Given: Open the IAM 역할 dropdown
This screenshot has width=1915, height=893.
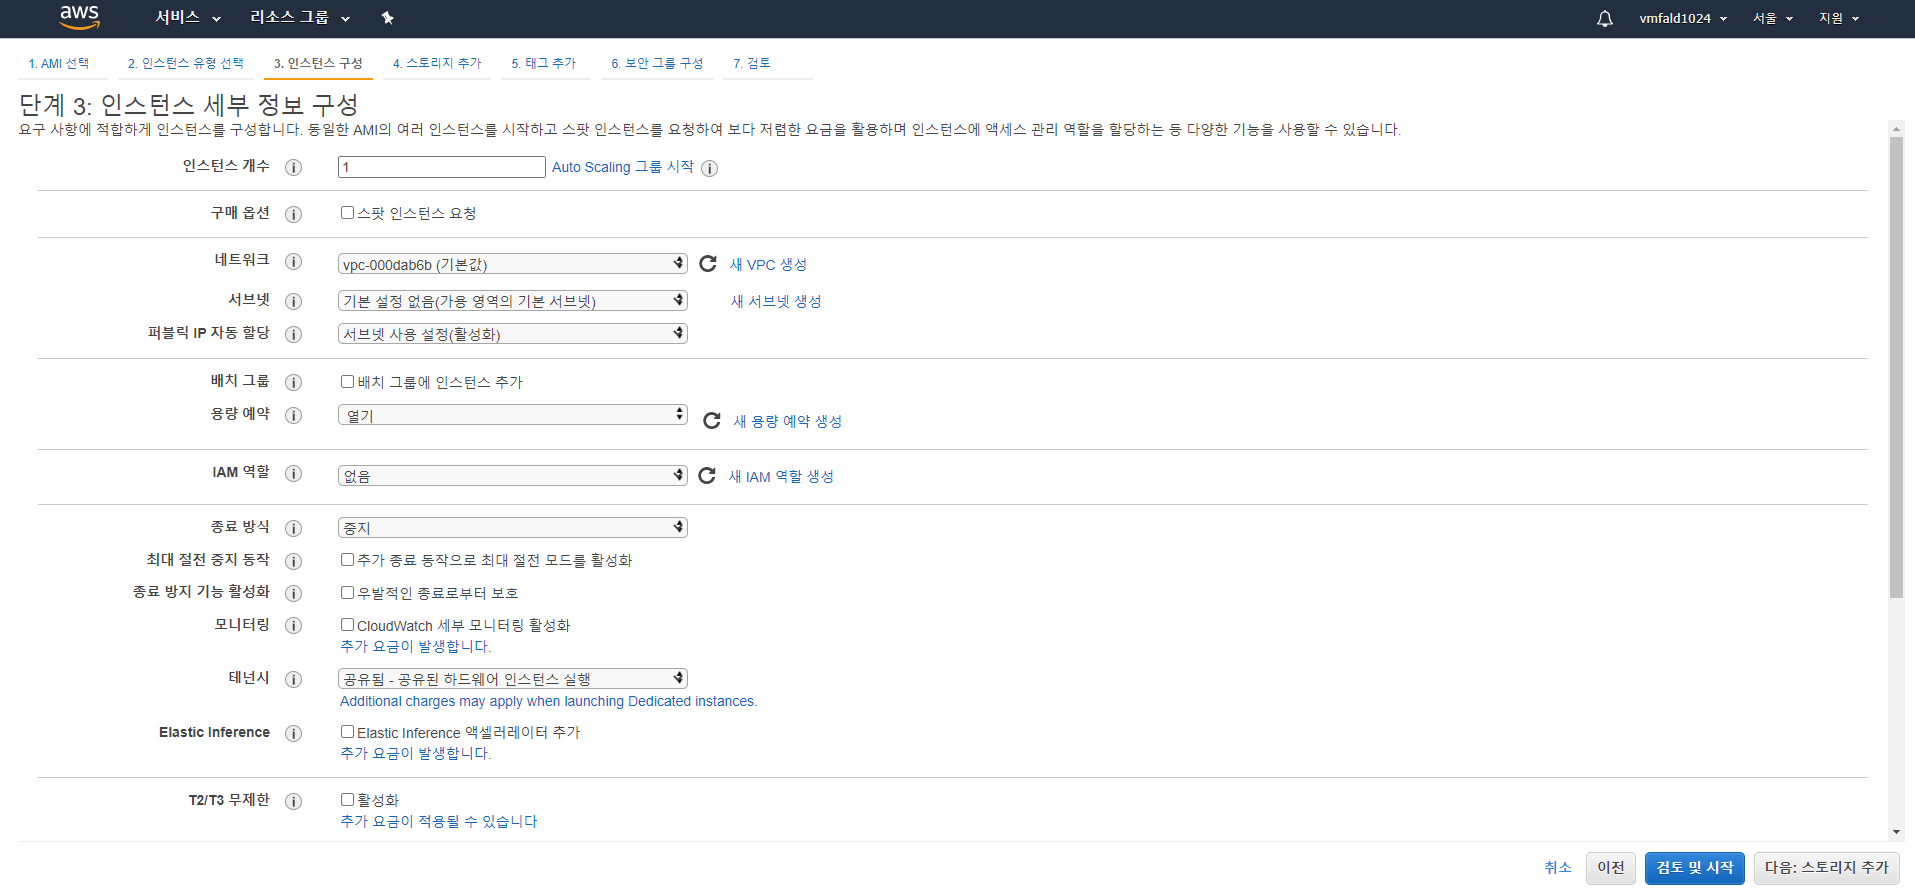Looking at the screenshot, I should point(513,475).
